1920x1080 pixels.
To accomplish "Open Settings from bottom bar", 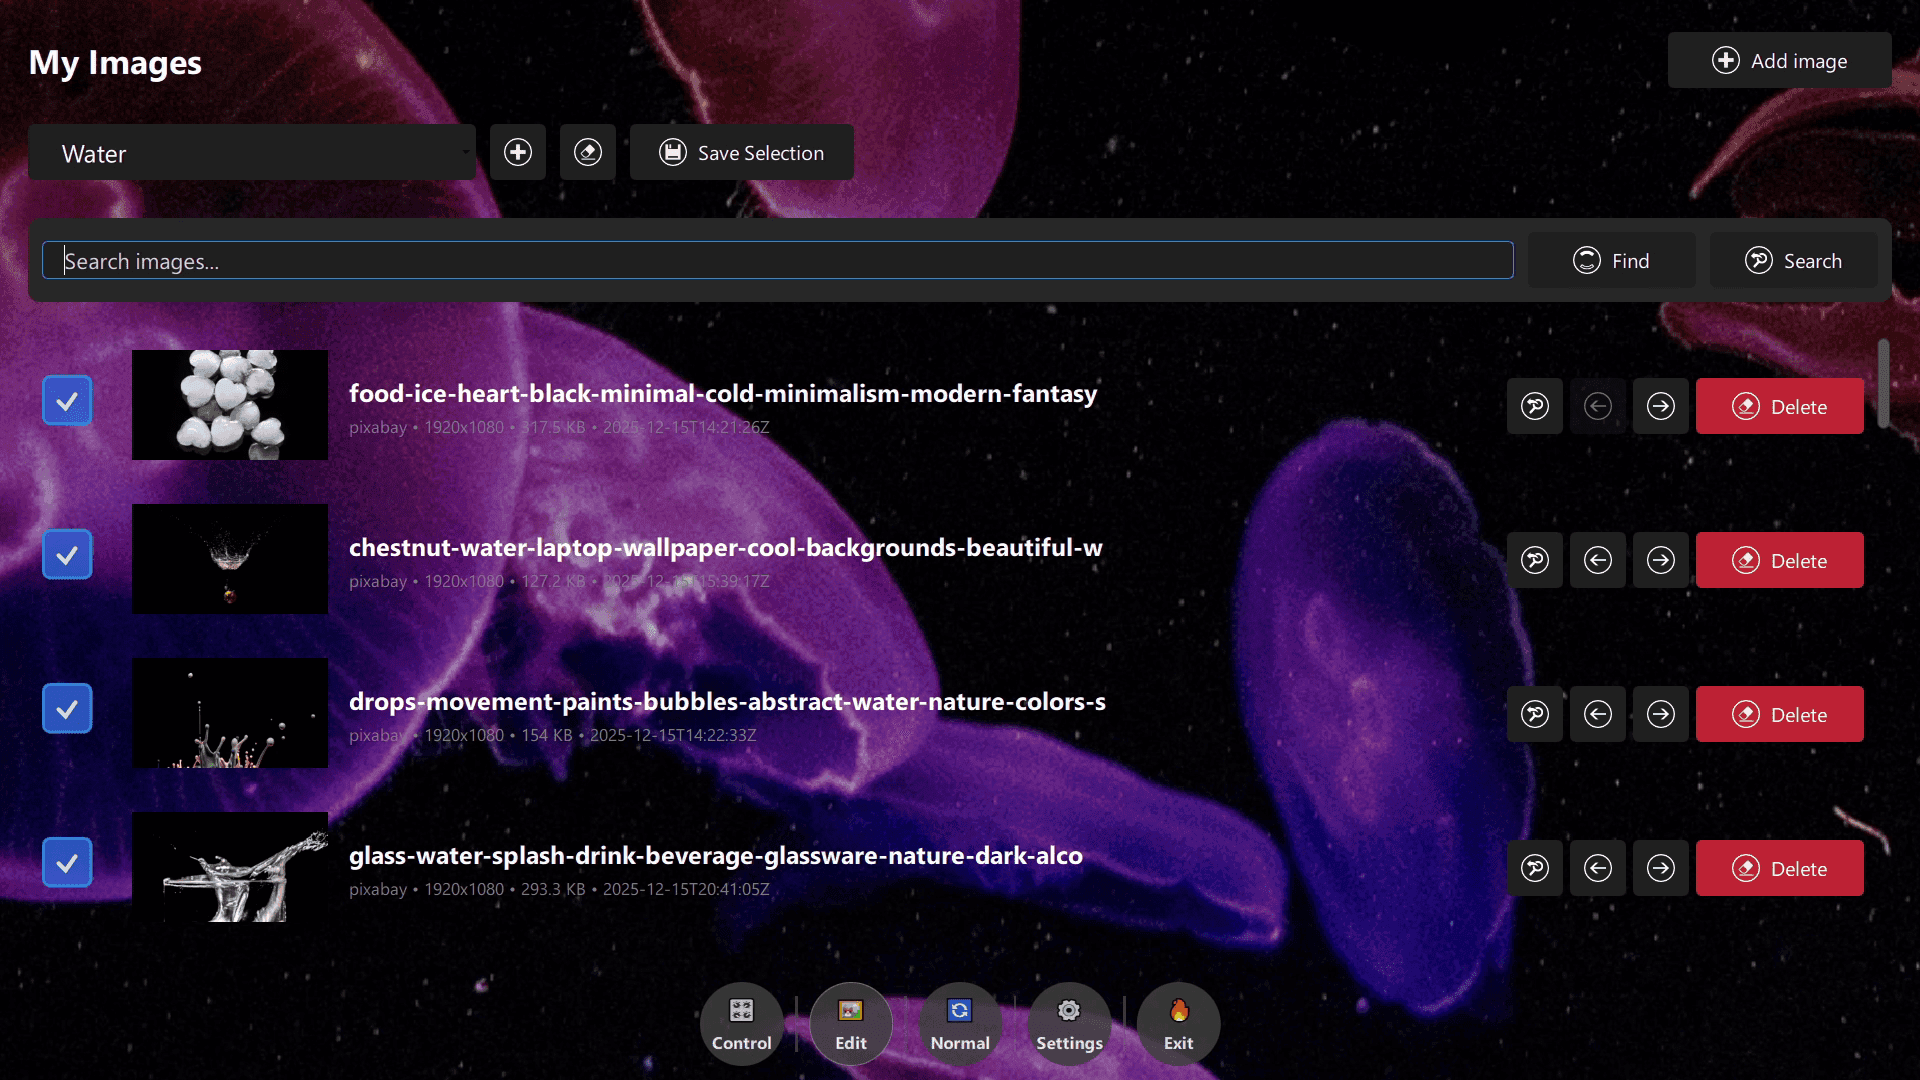I will (1069, 1024).
